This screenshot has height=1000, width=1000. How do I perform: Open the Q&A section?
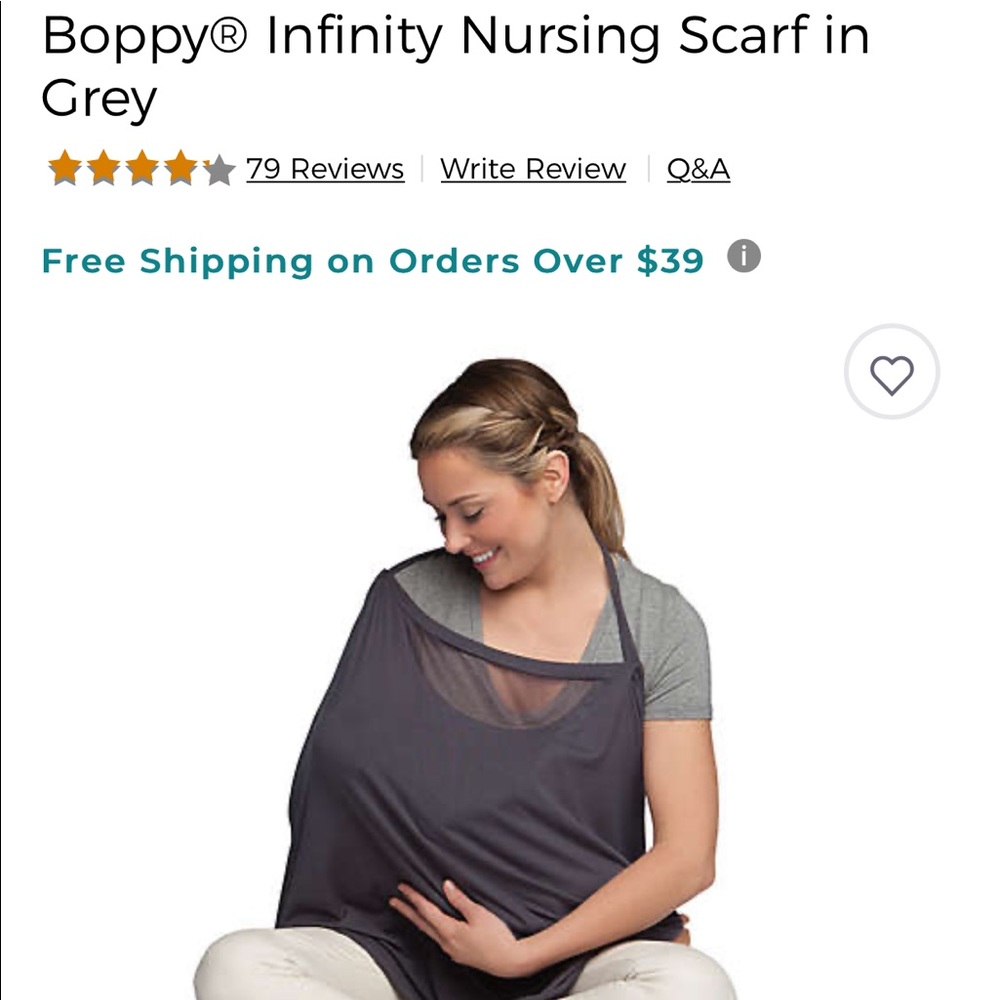pyautogui.click(x=698, y=168)
